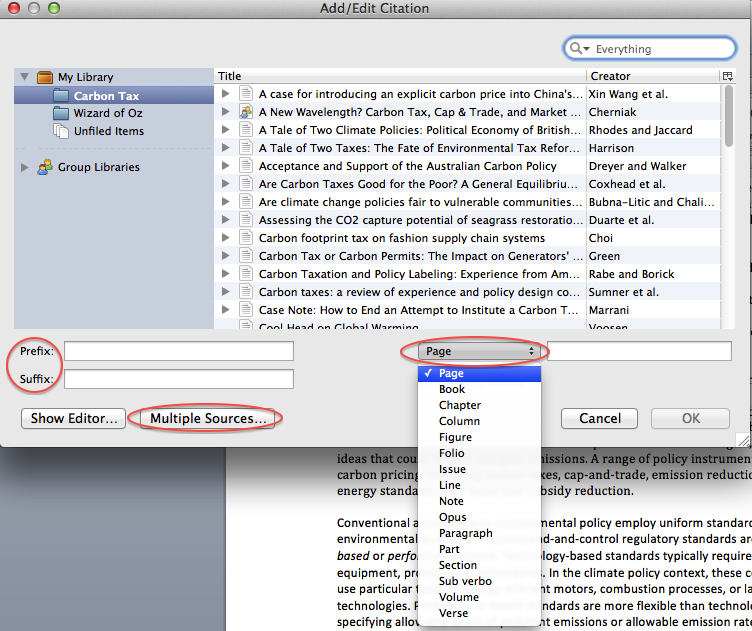Click the item list vertical scrollbar thumb
This screenshot has height=631, width=752.
coord(728,116)
